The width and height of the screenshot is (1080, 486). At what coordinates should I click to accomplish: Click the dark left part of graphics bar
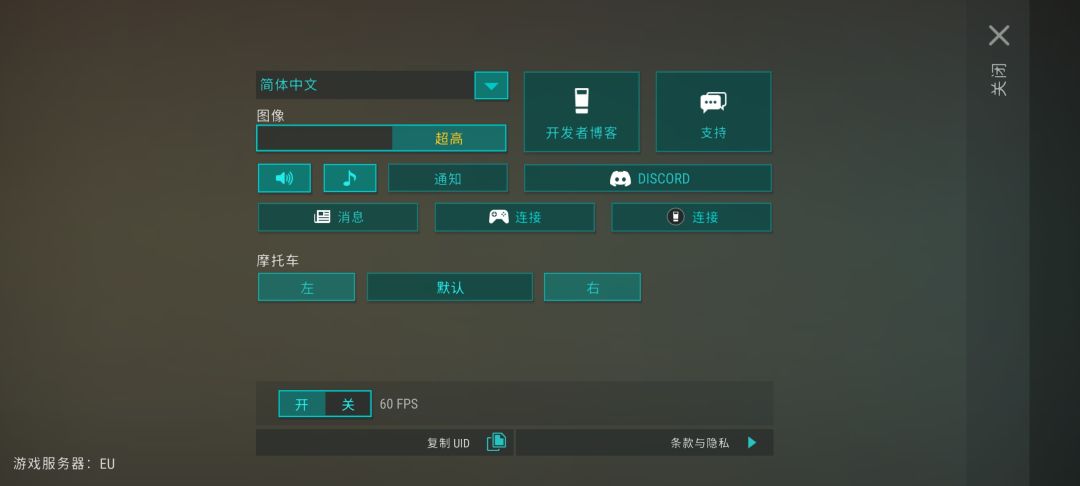pos(324,138)
